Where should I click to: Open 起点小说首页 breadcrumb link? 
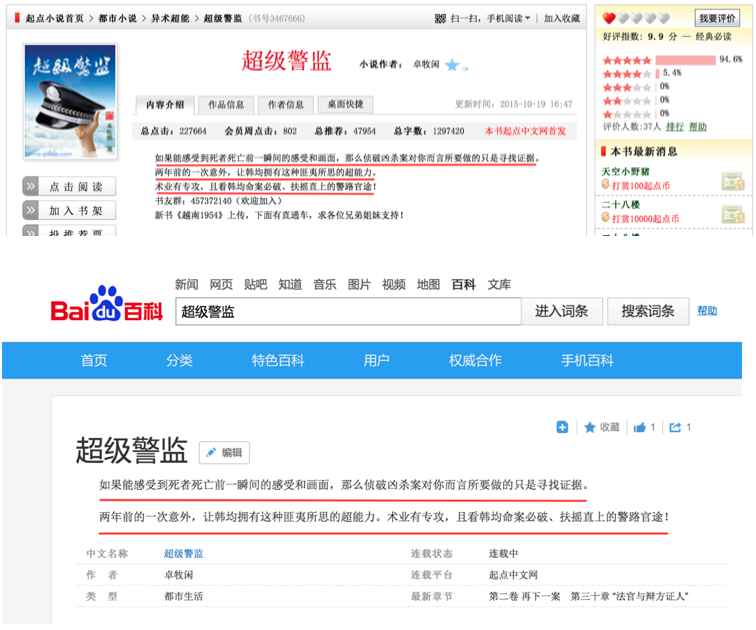(54, 18)
